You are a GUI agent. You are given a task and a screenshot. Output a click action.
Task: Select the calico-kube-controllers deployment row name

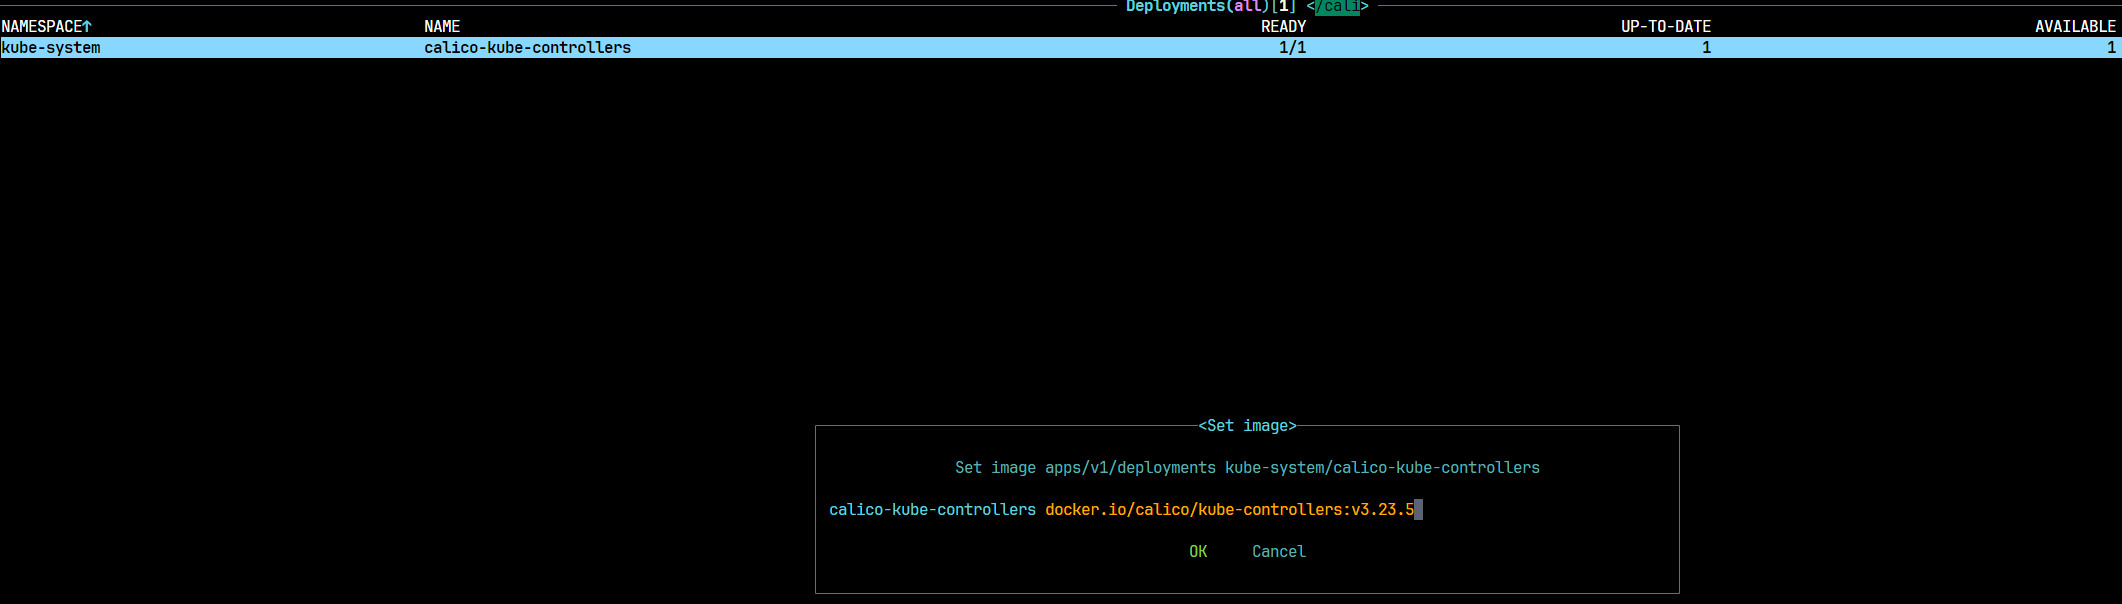coord(527,48)
